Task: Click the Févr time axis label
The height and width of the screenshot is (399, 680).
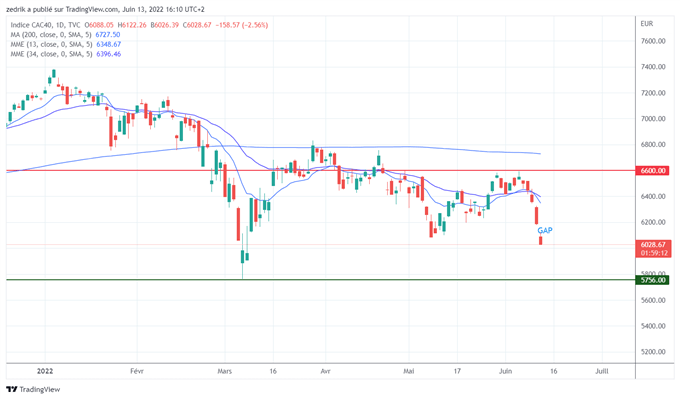Action: click(137, 371)
